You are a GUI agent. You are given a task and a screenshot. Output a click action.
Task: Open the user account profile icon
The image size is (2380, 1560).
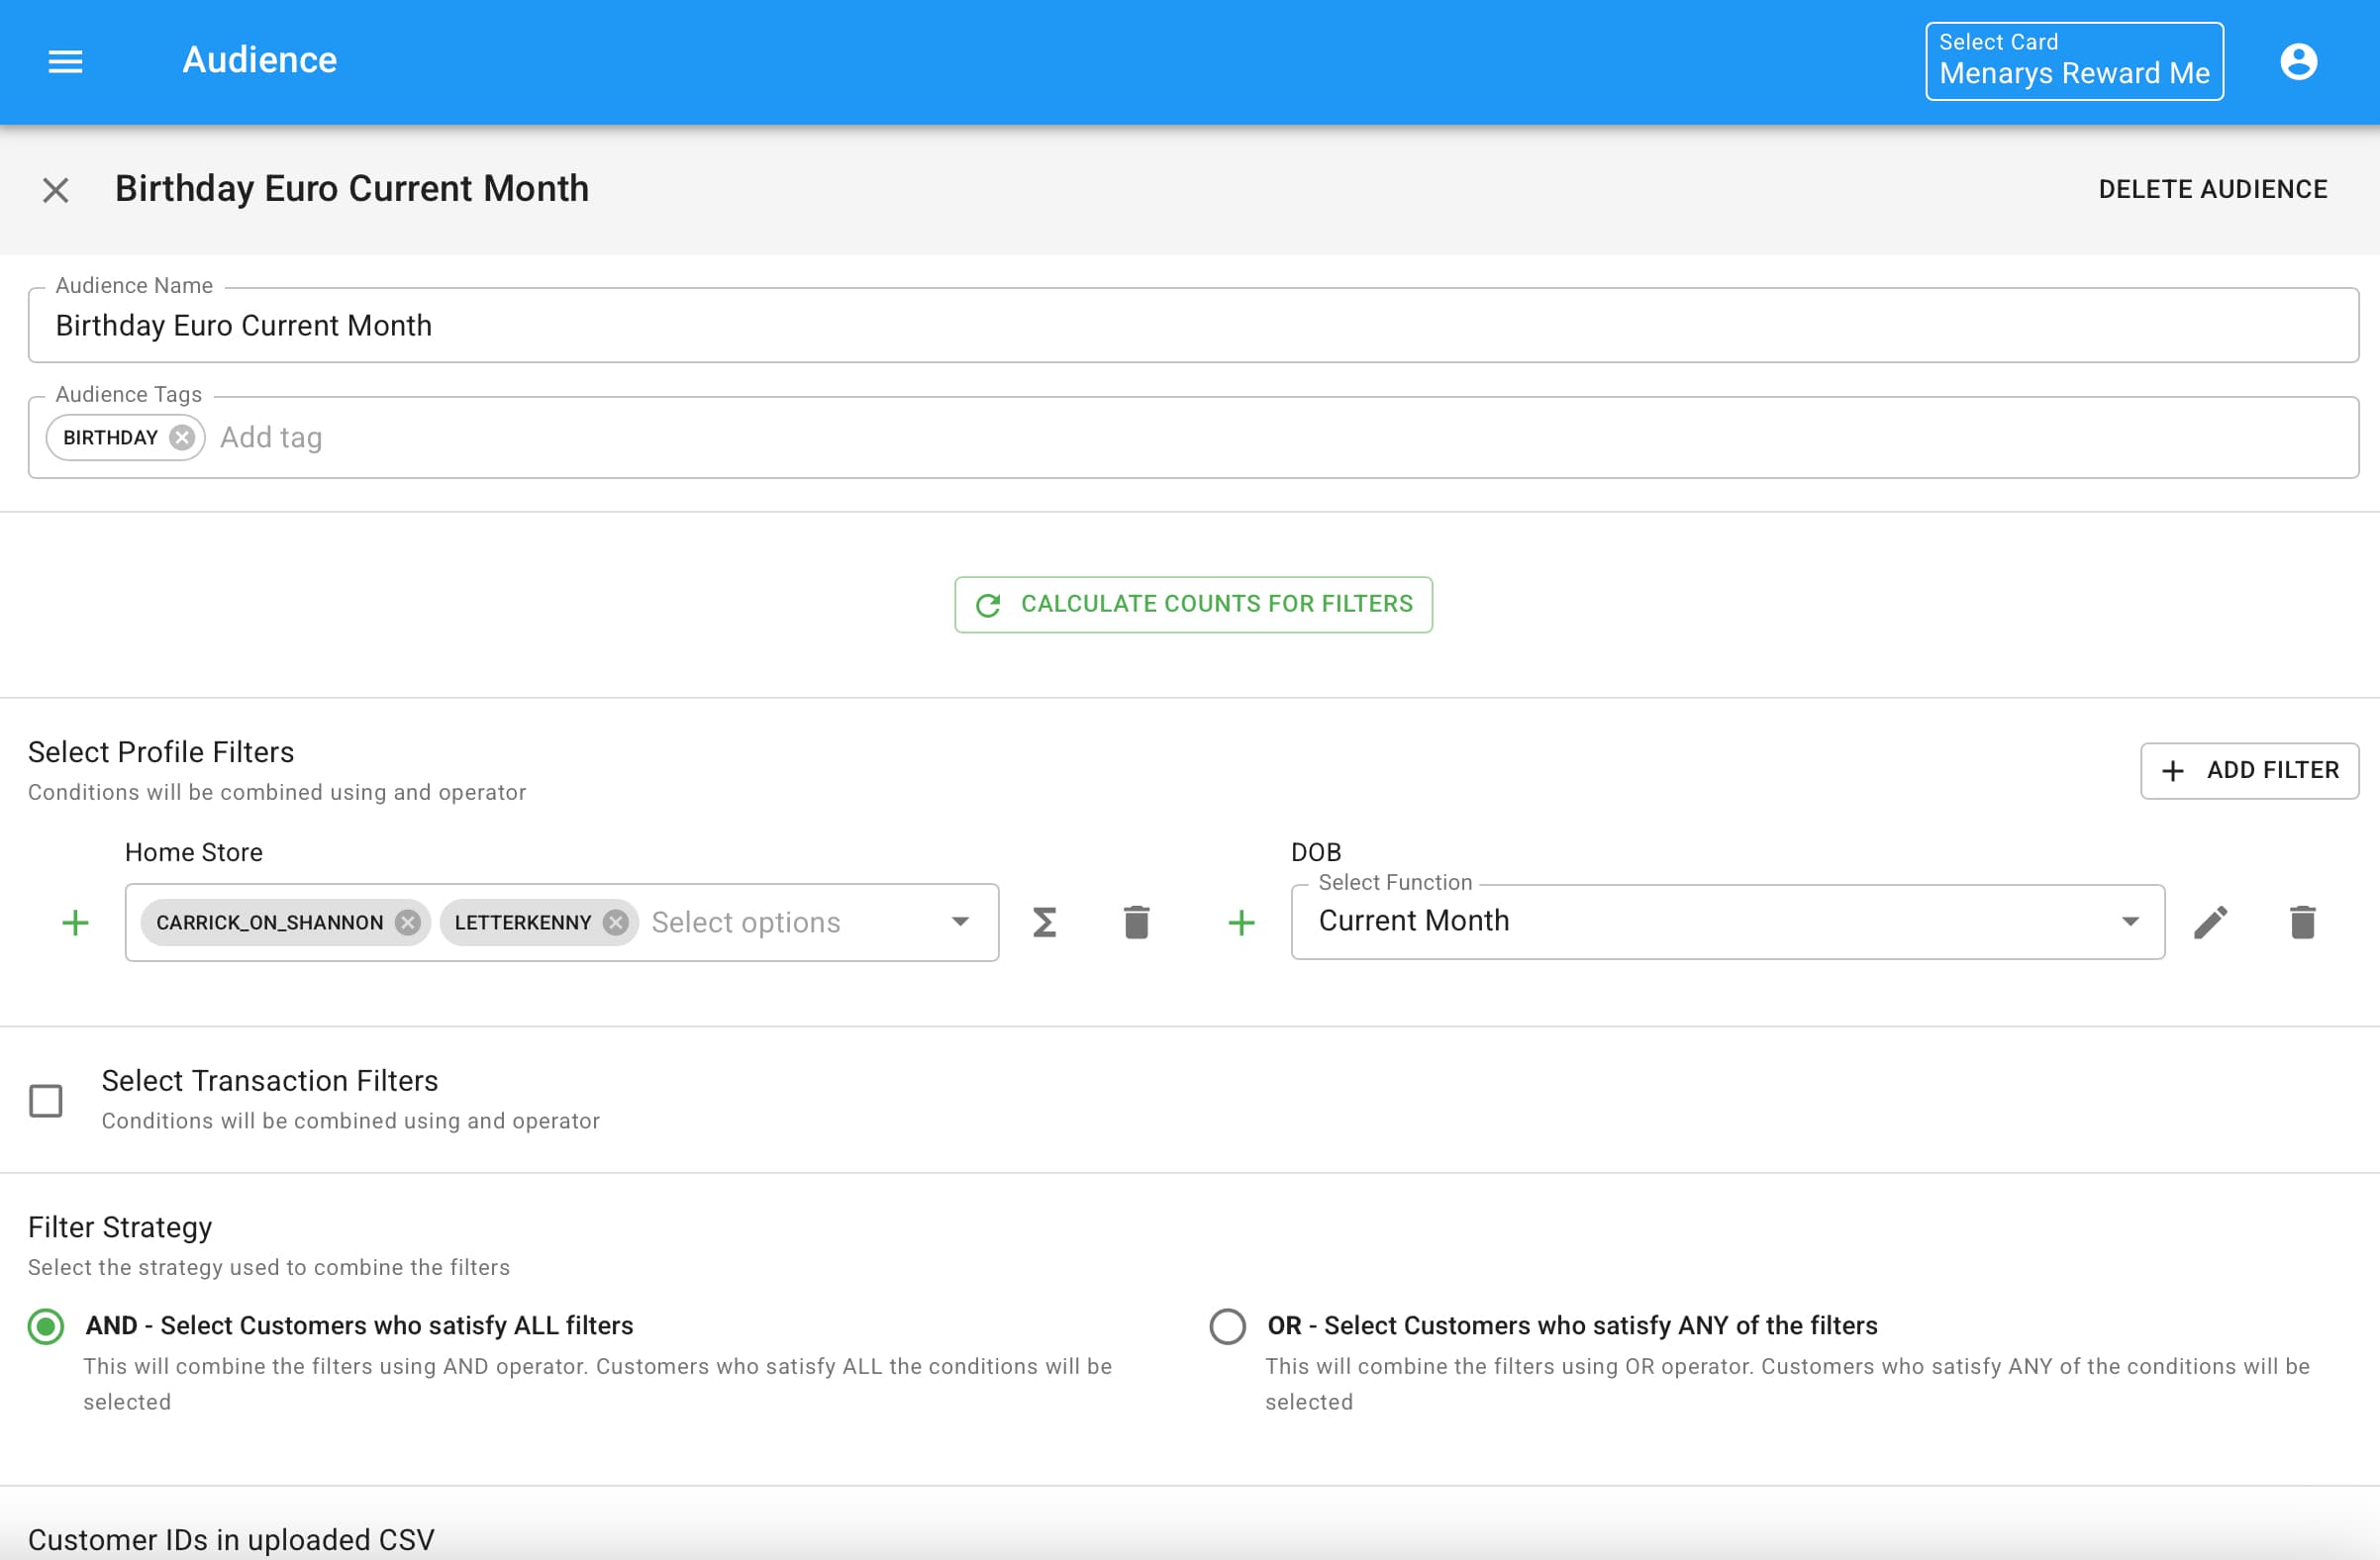[x=2299, y=61]
